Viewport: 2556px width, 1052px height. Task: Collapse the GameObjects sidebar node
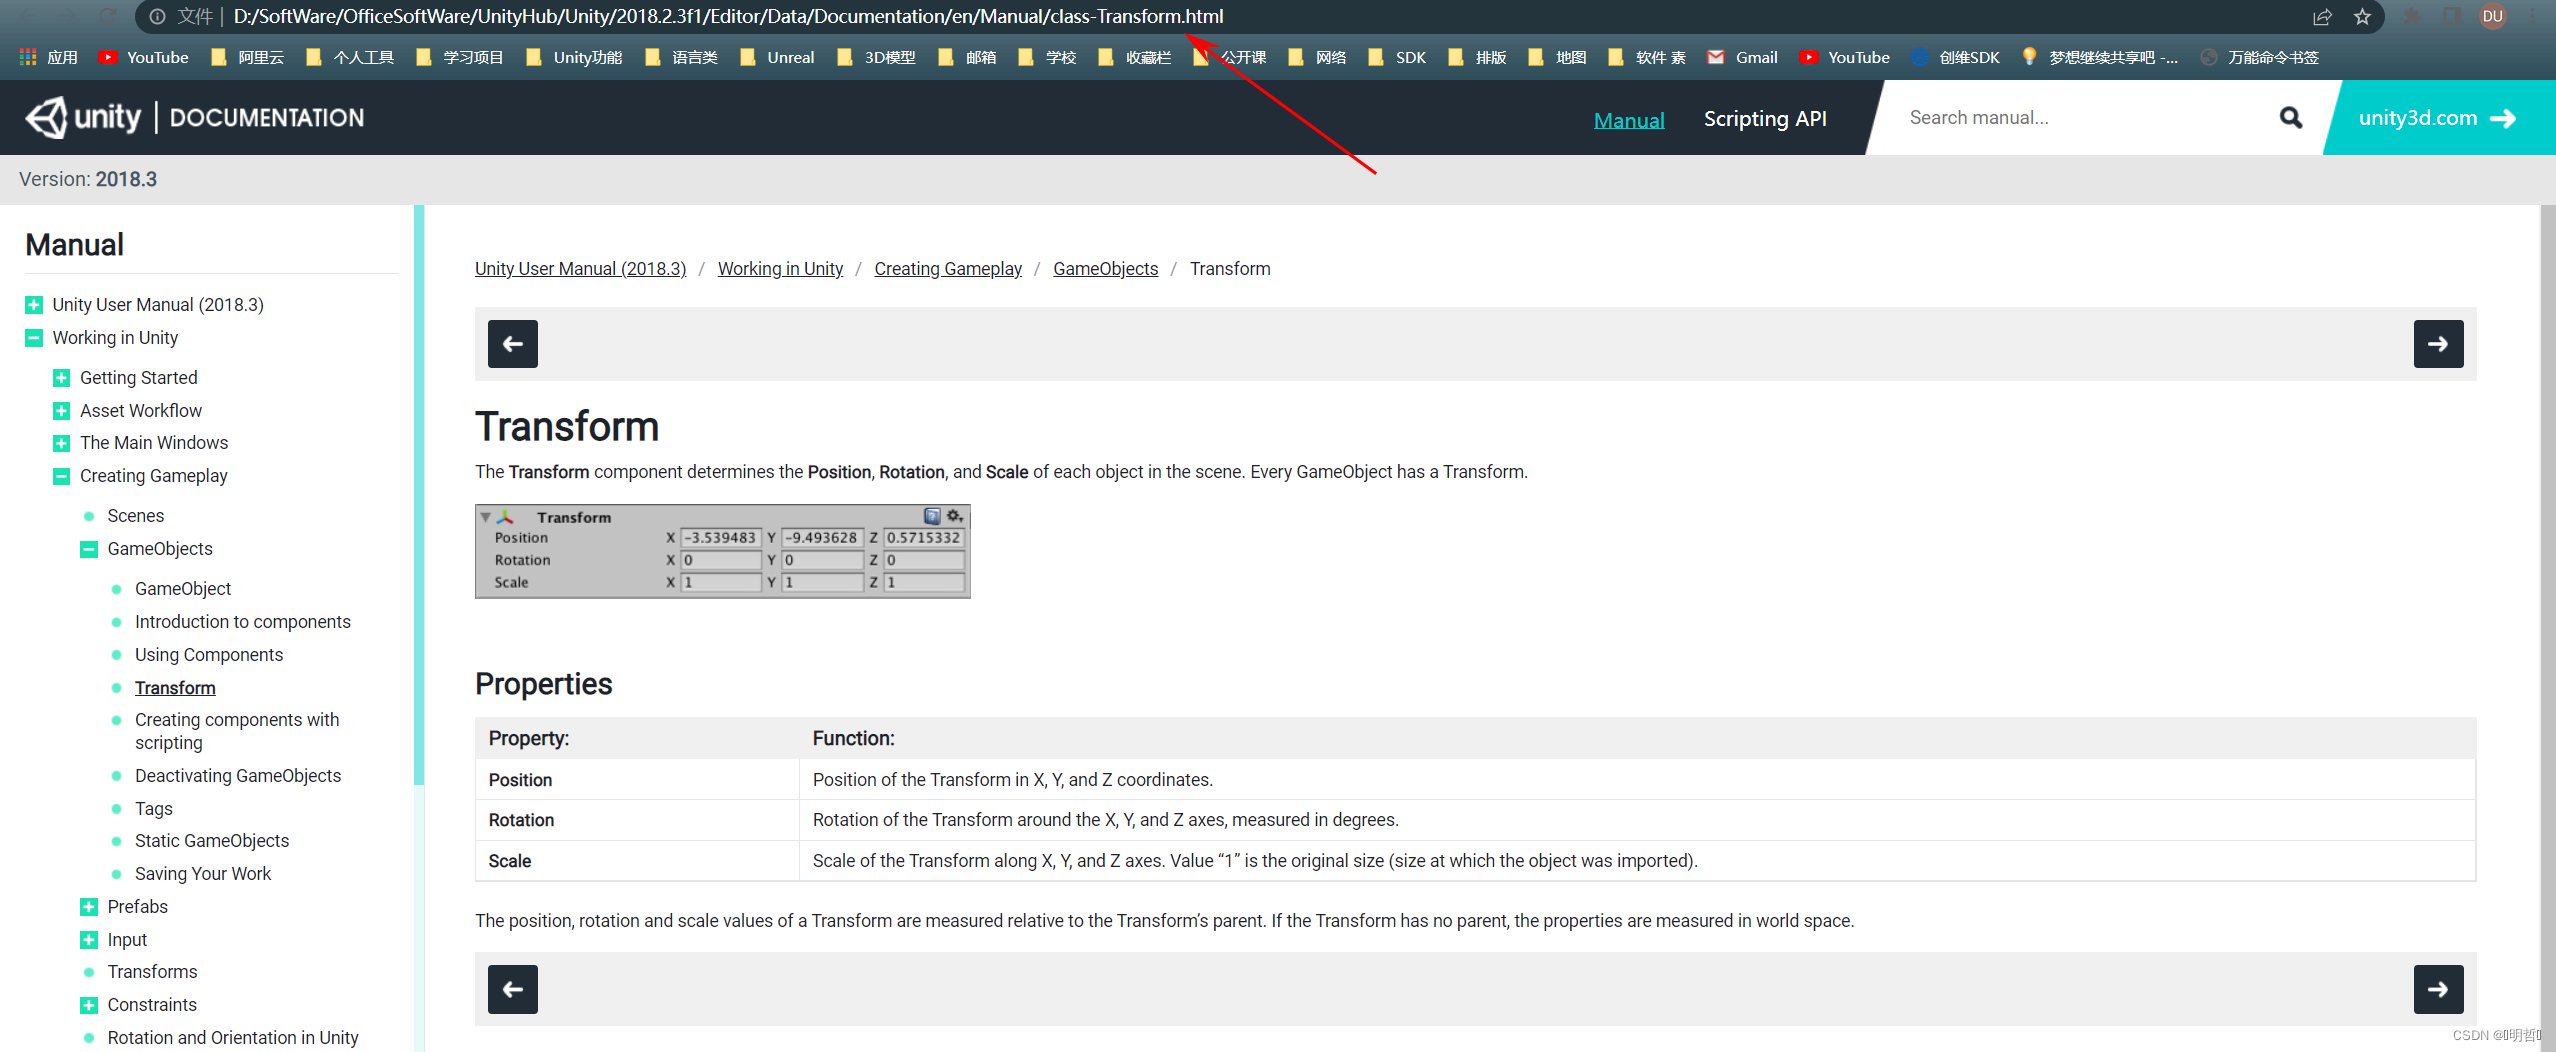pyautogui.click(x=89, y=549)
